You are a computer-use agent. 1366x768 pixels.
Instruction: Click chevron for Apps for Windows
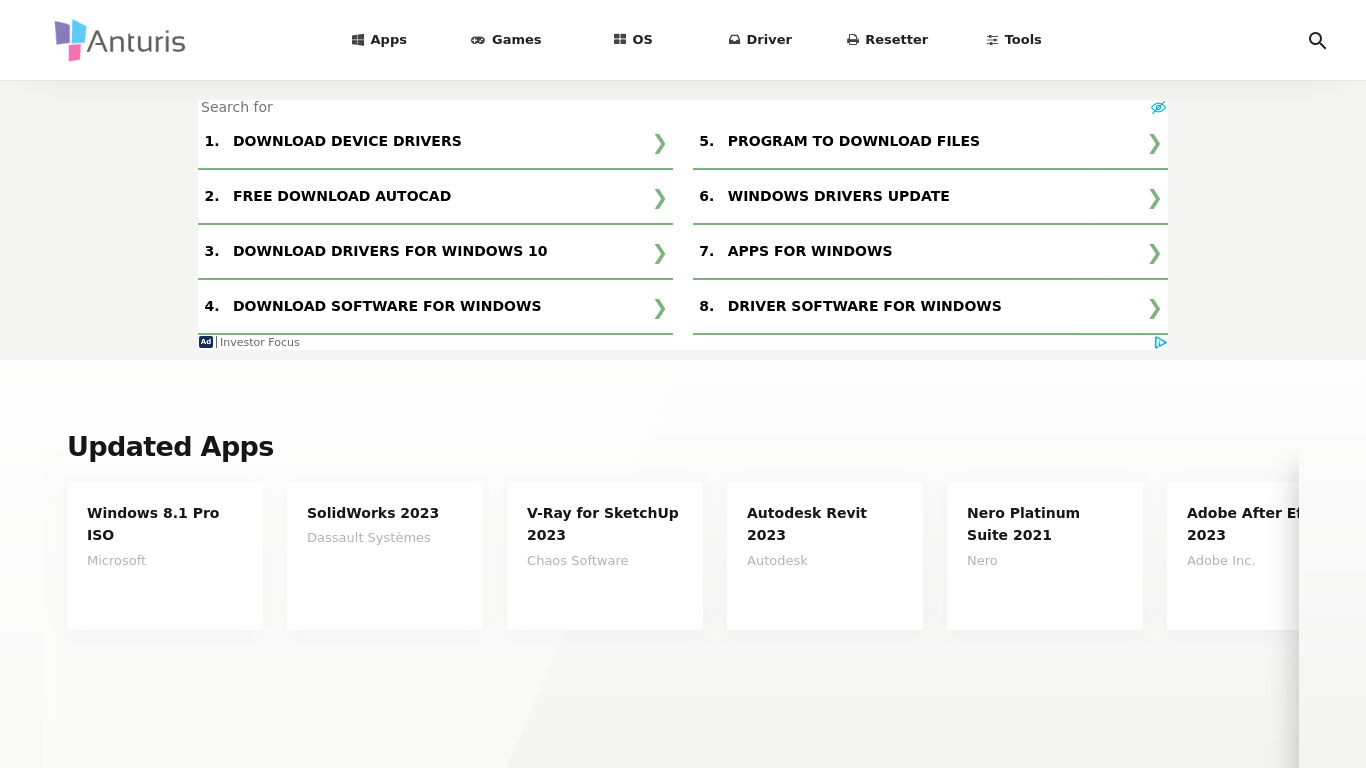[x=1154, y=253]
